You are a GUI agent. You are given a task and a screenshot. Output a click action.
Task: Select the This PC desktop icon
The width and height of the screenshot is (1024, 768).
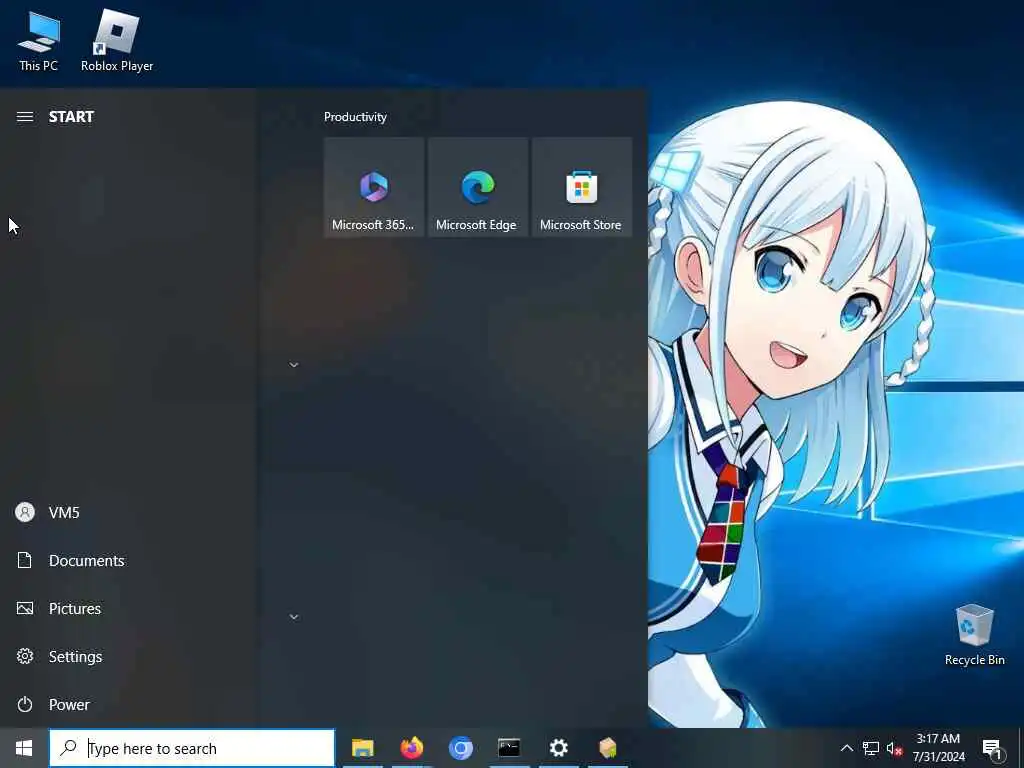(x=39, y=40)
